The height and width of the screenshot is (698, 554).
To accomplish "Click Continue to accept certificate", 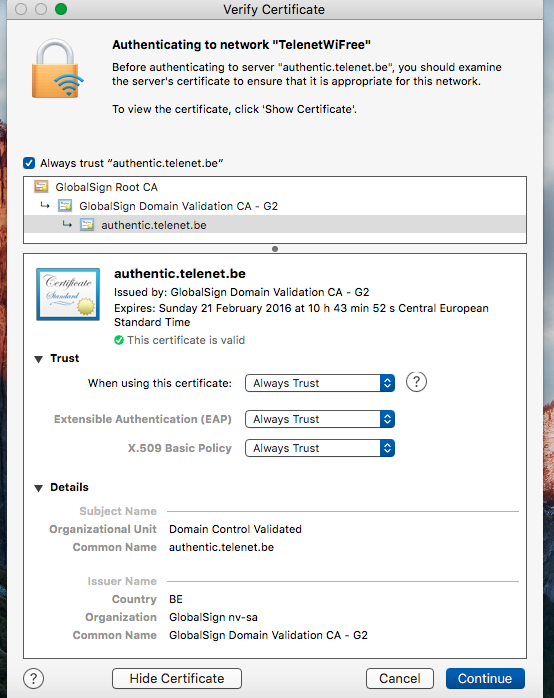I will pos(485,678).
